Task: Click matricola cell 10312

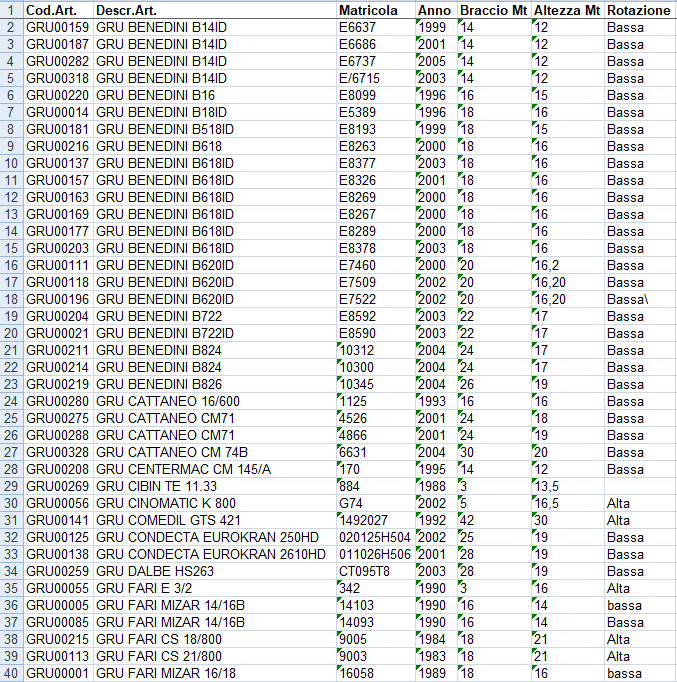Action: click(x=376, y=350)
